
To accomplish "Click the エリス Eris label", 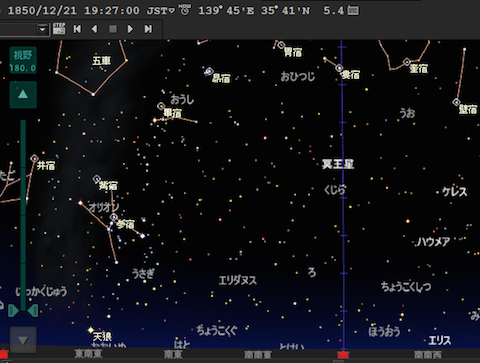I will tap(440, 340).
